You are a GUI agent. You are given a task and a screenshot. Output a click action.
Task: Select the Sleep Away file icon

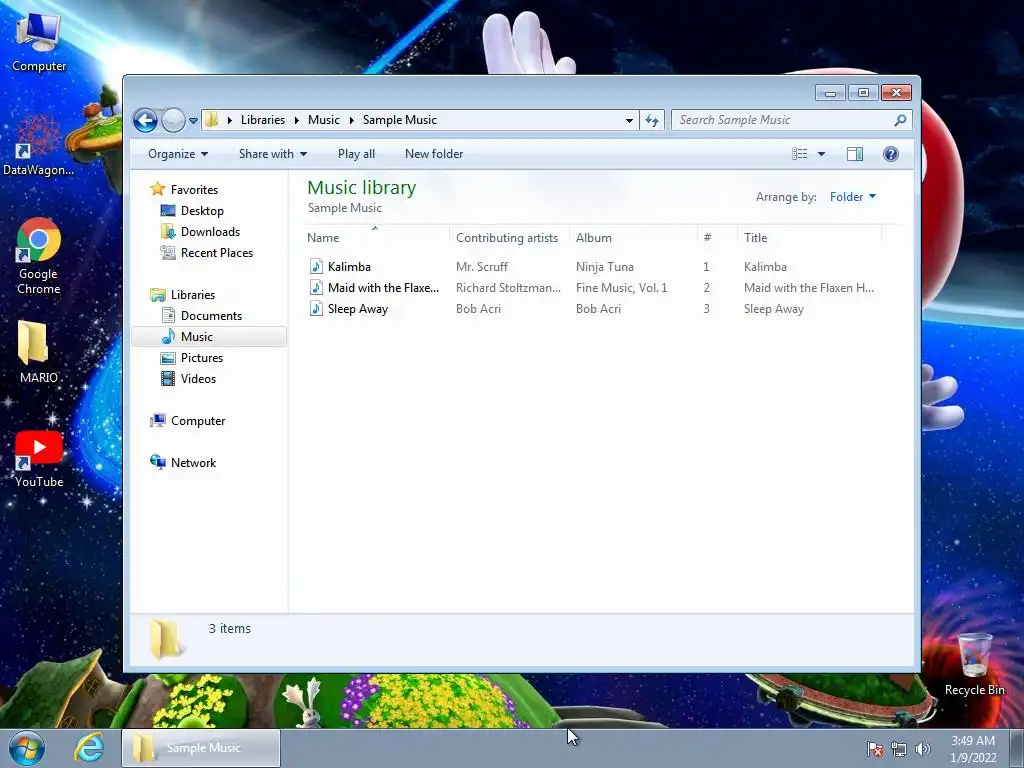pos(316,308)
